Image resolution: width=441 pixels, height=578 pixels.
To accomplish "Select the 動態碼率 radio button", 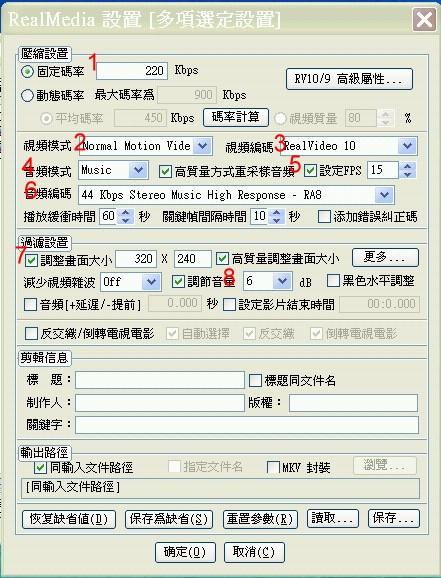I will pyautogui.click(x=27, y=95).
